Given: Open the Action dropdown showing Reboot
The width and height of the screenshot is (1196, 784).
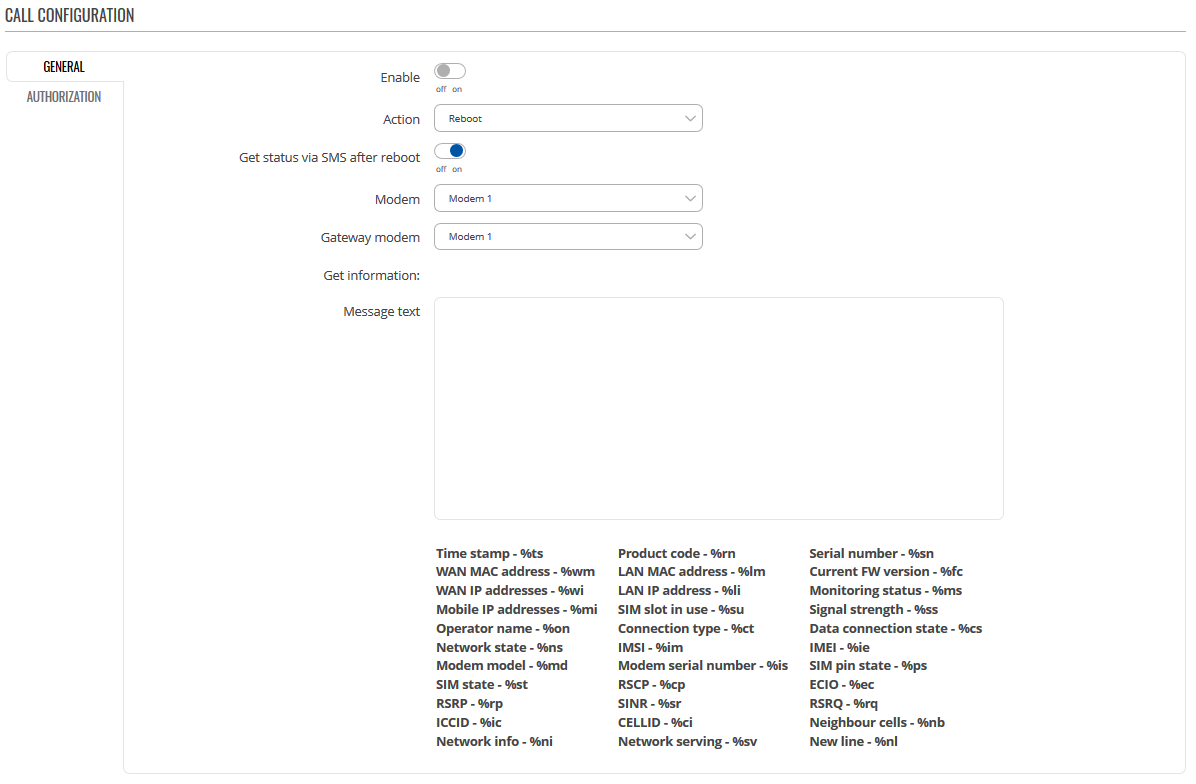Looking at the screenshot, I should tap(568, 119).
